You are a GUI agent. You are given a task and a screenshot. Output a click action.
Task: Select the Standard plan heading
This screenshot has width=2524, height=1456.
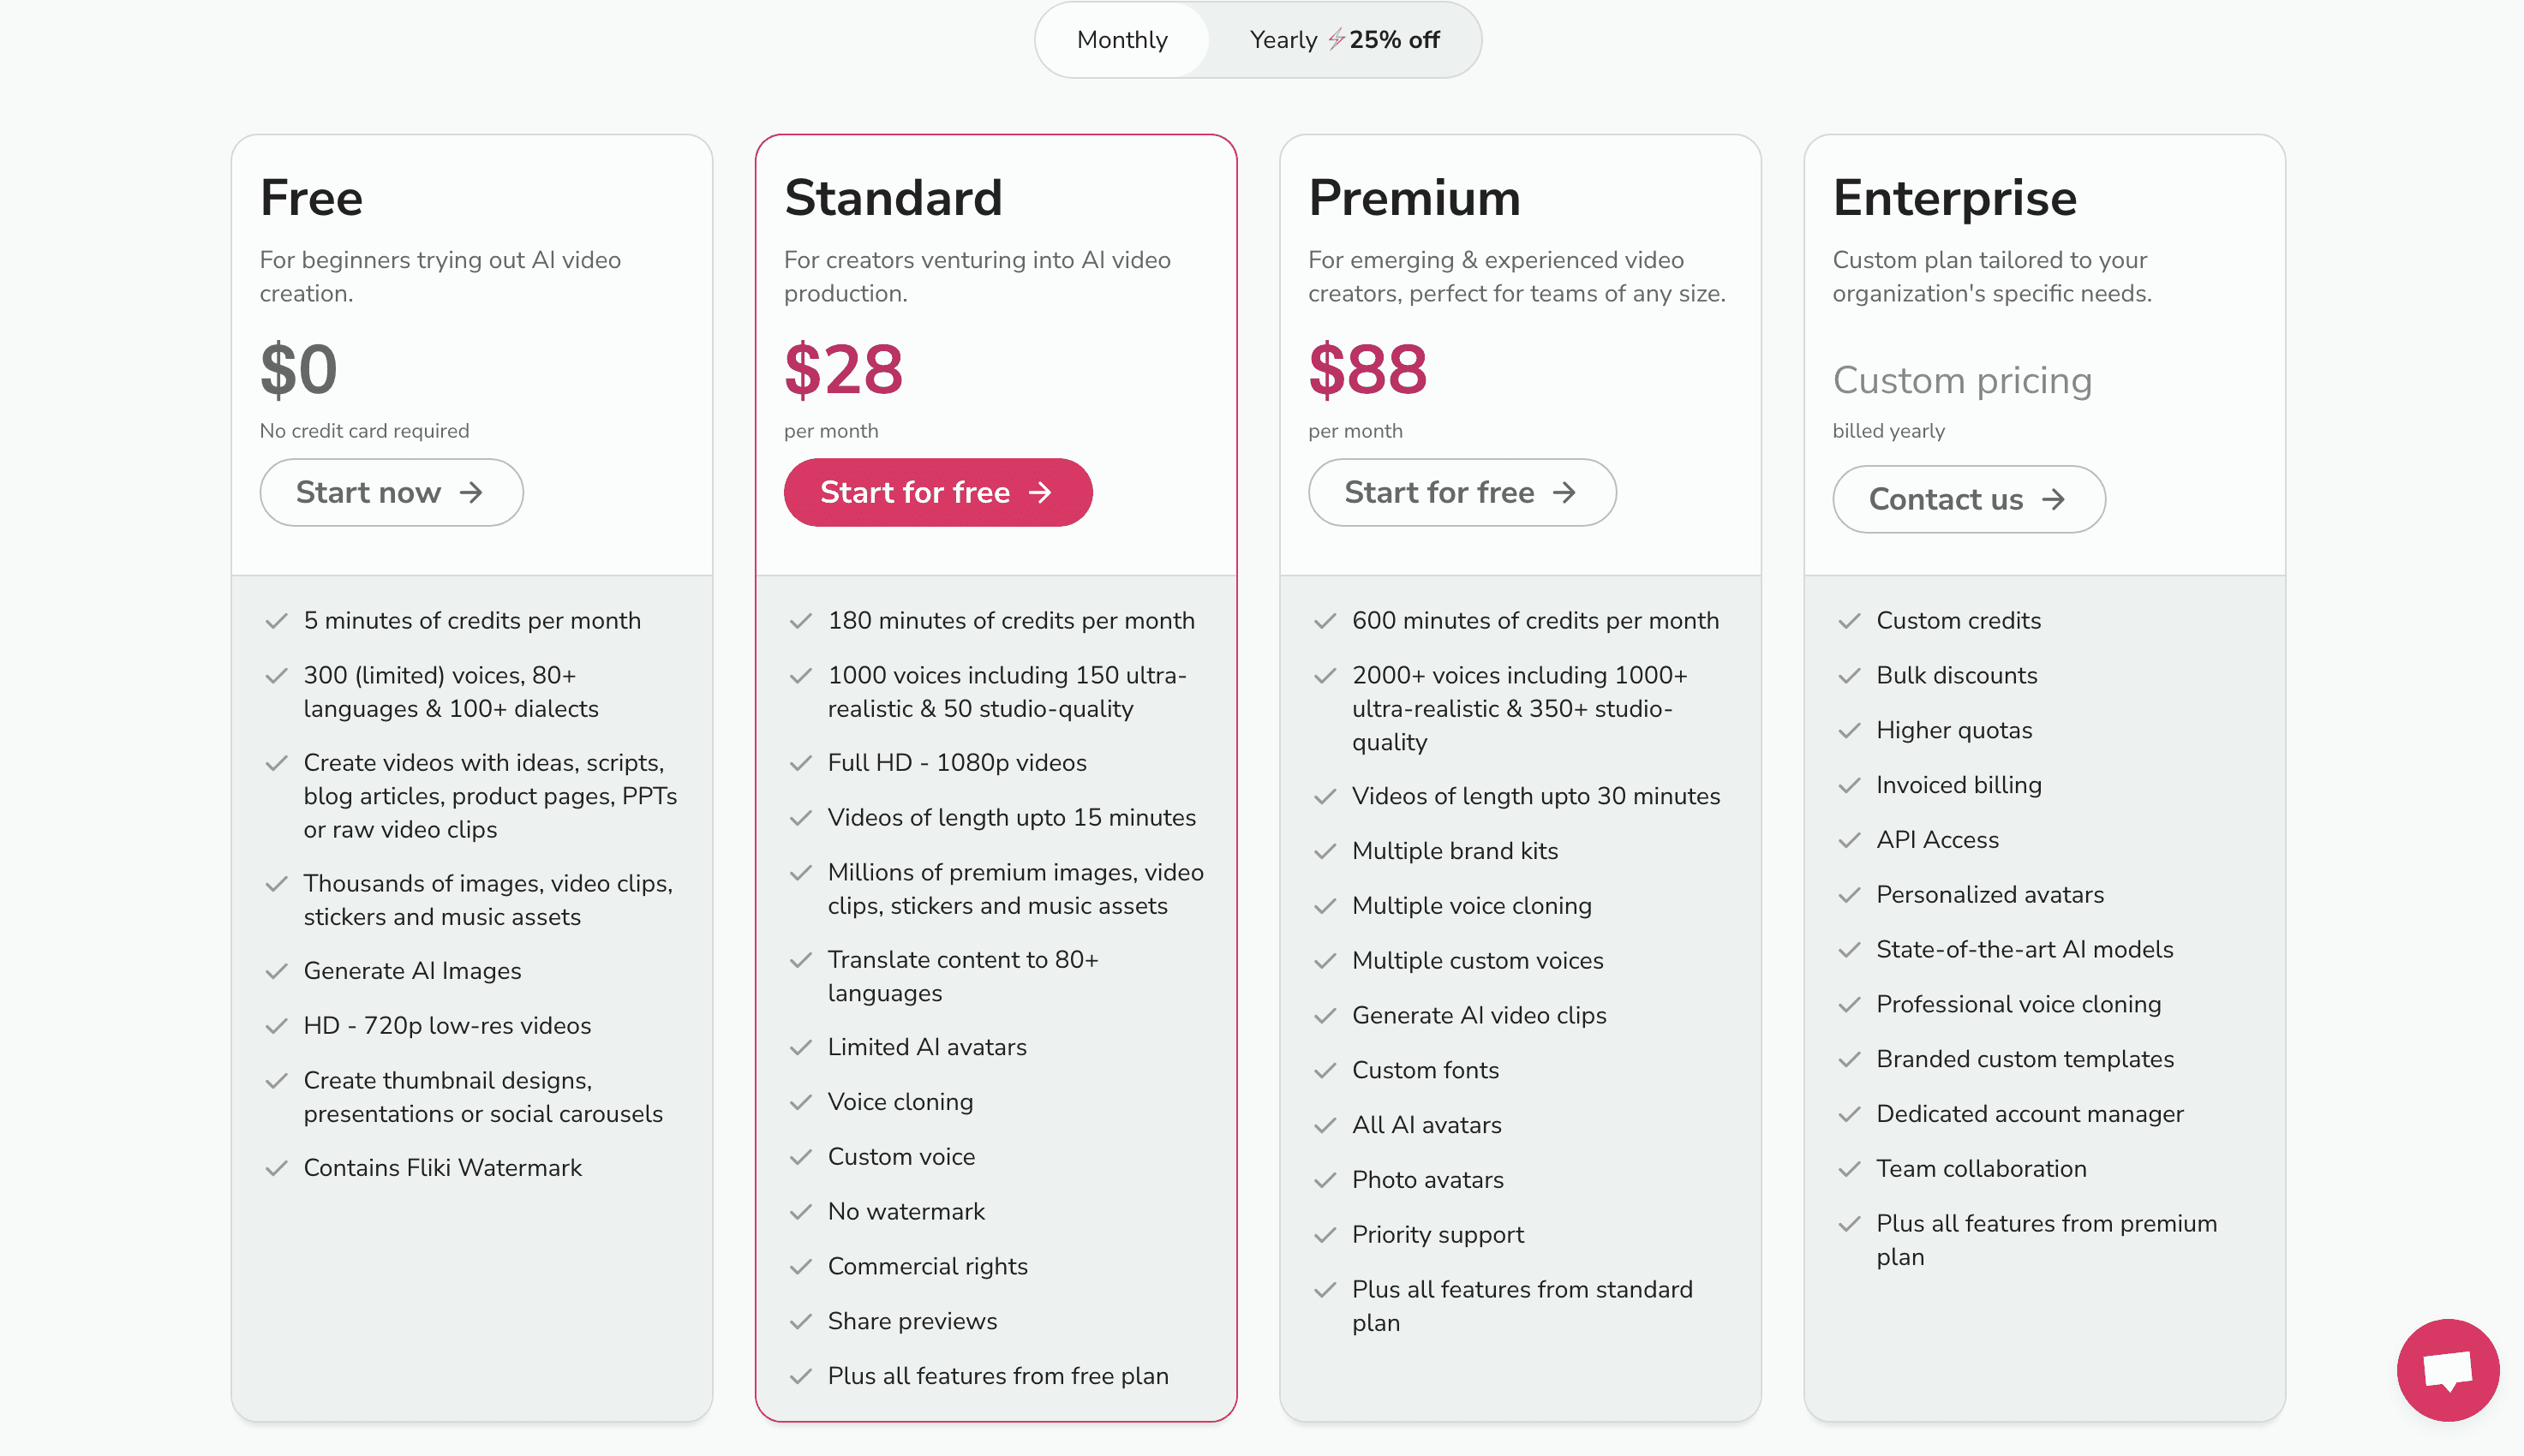892,197
